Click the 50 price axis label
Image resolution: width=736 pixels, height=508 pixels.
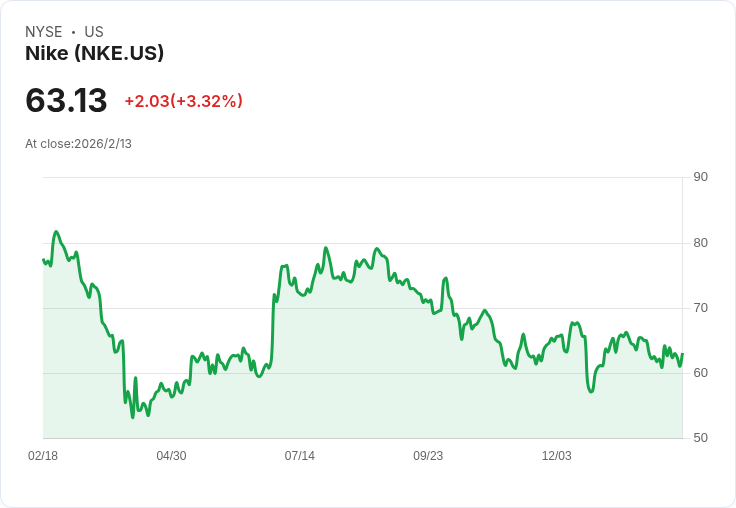click(x=701, y=438)
